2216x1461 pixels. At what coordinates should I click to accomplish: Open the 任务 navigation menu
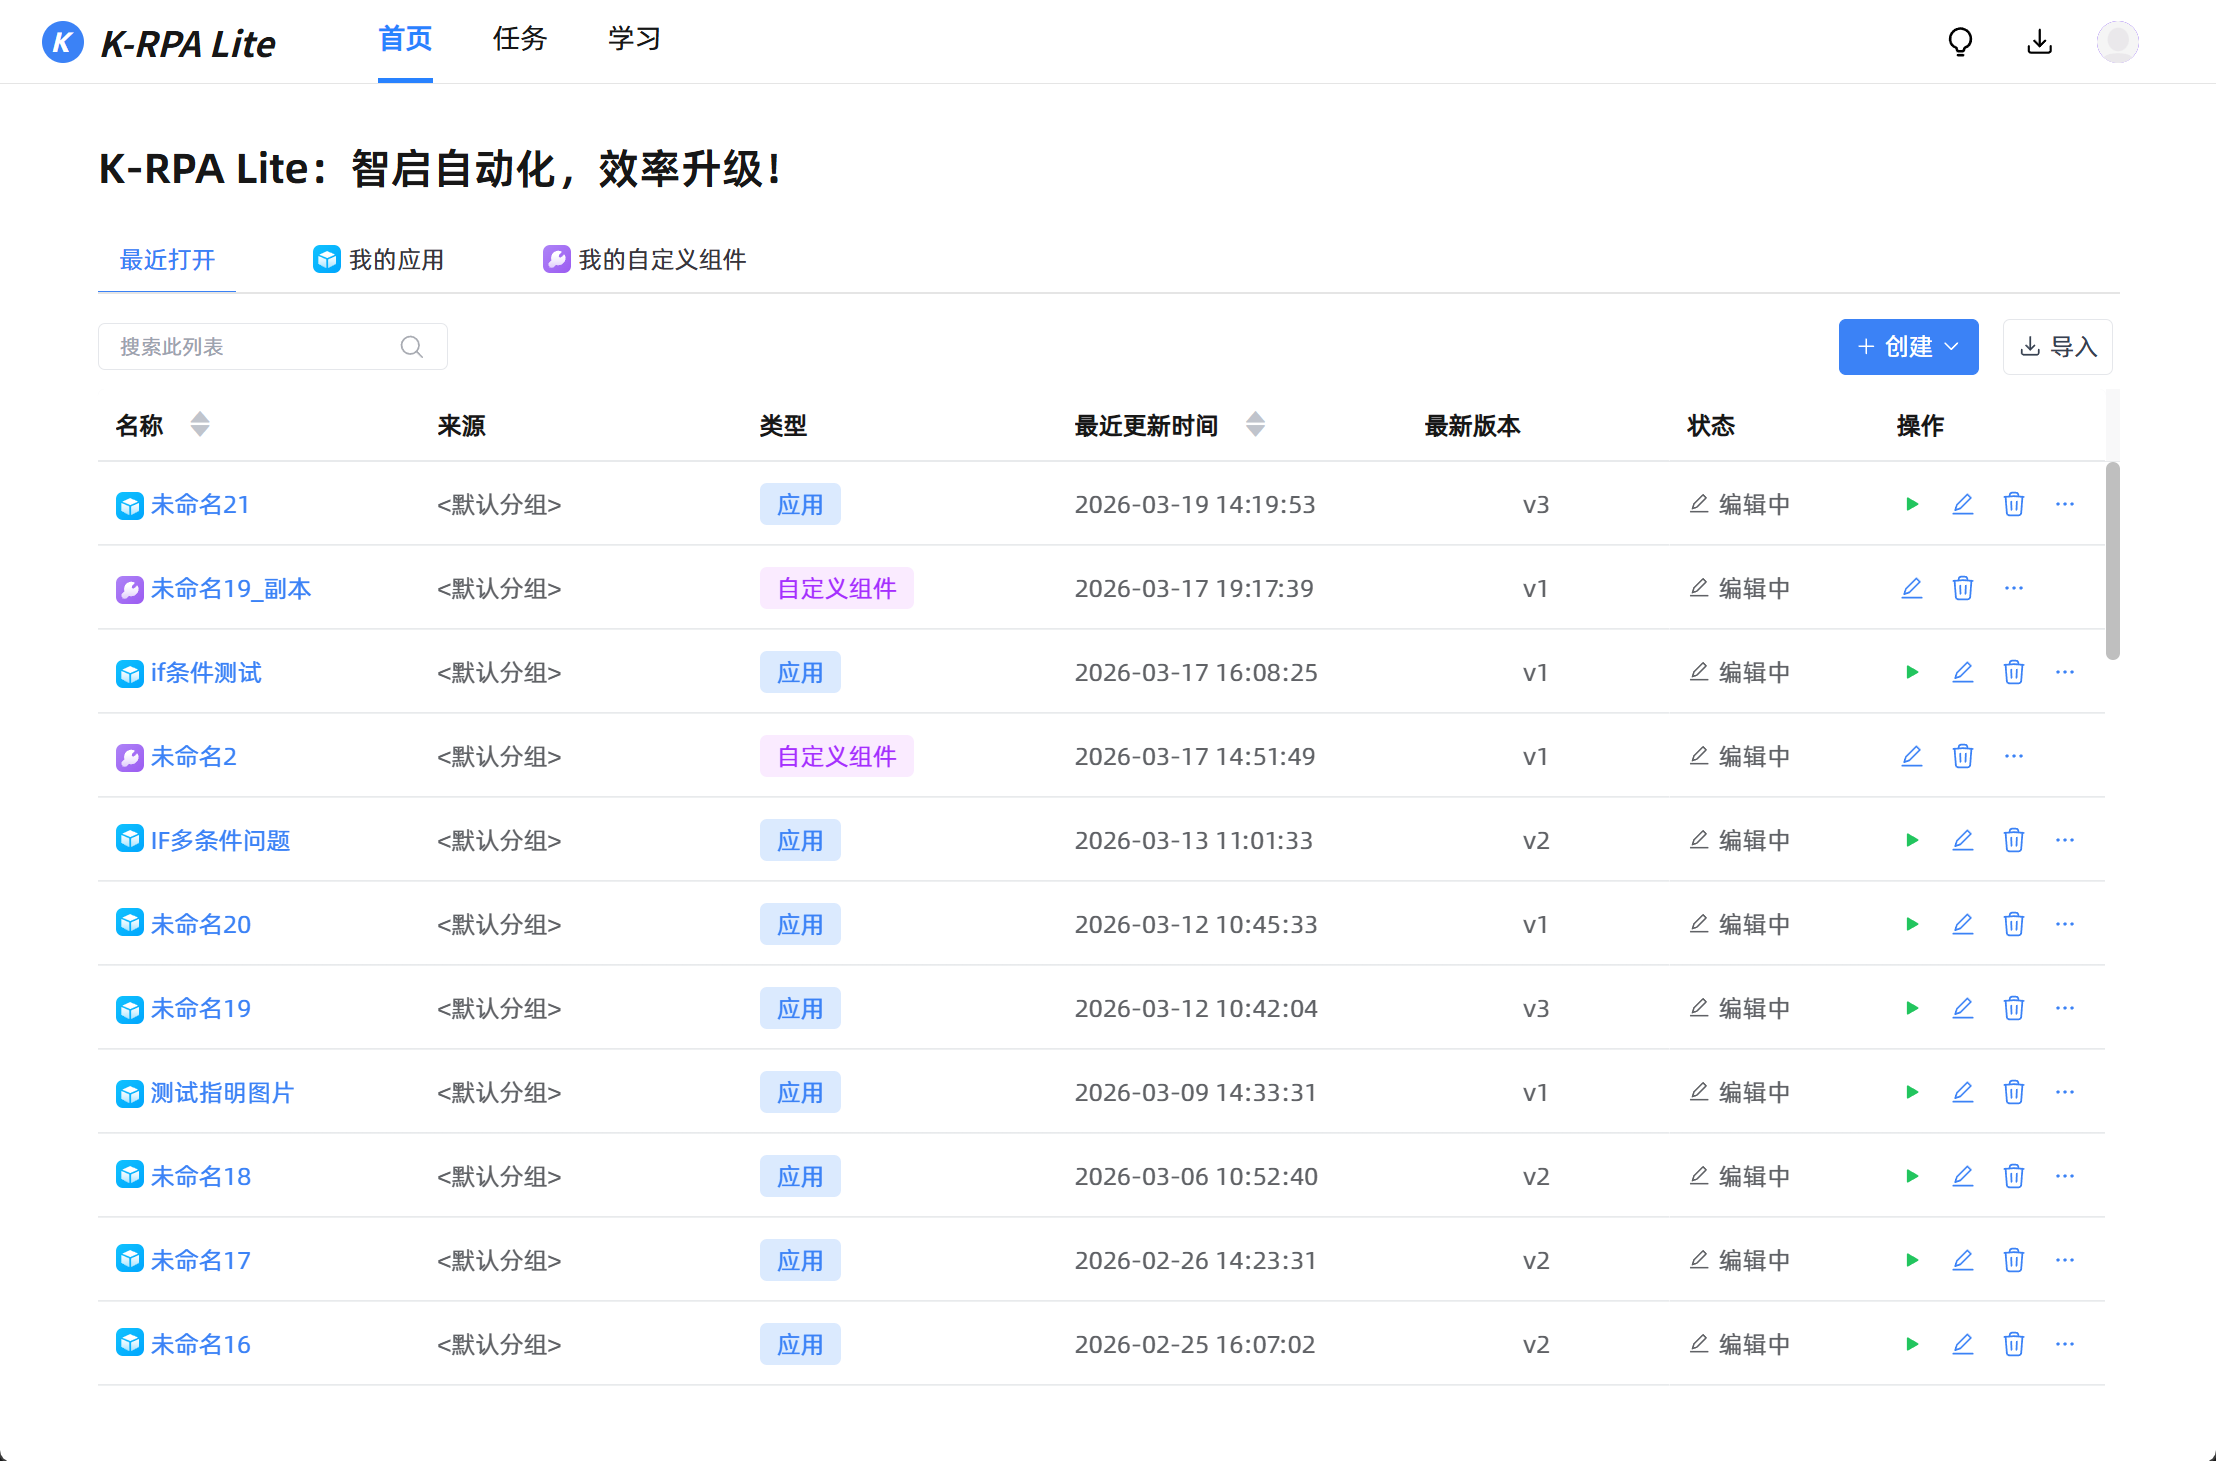coord(520,40)
